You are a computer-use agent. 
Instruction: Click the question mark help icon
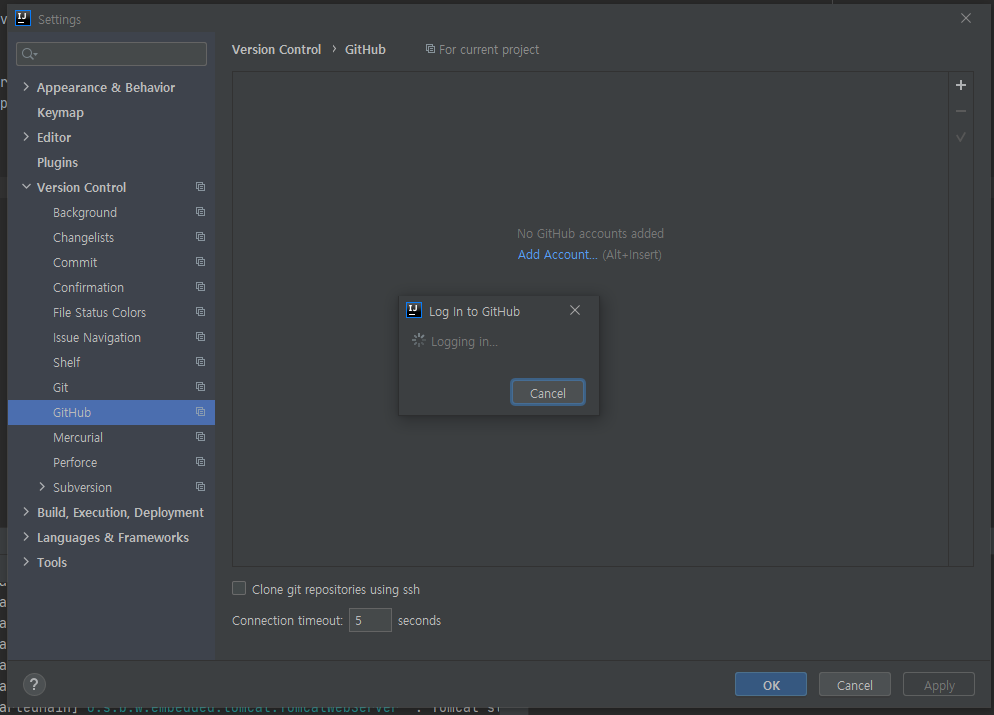pyautogui.click(x=34, y=685)
